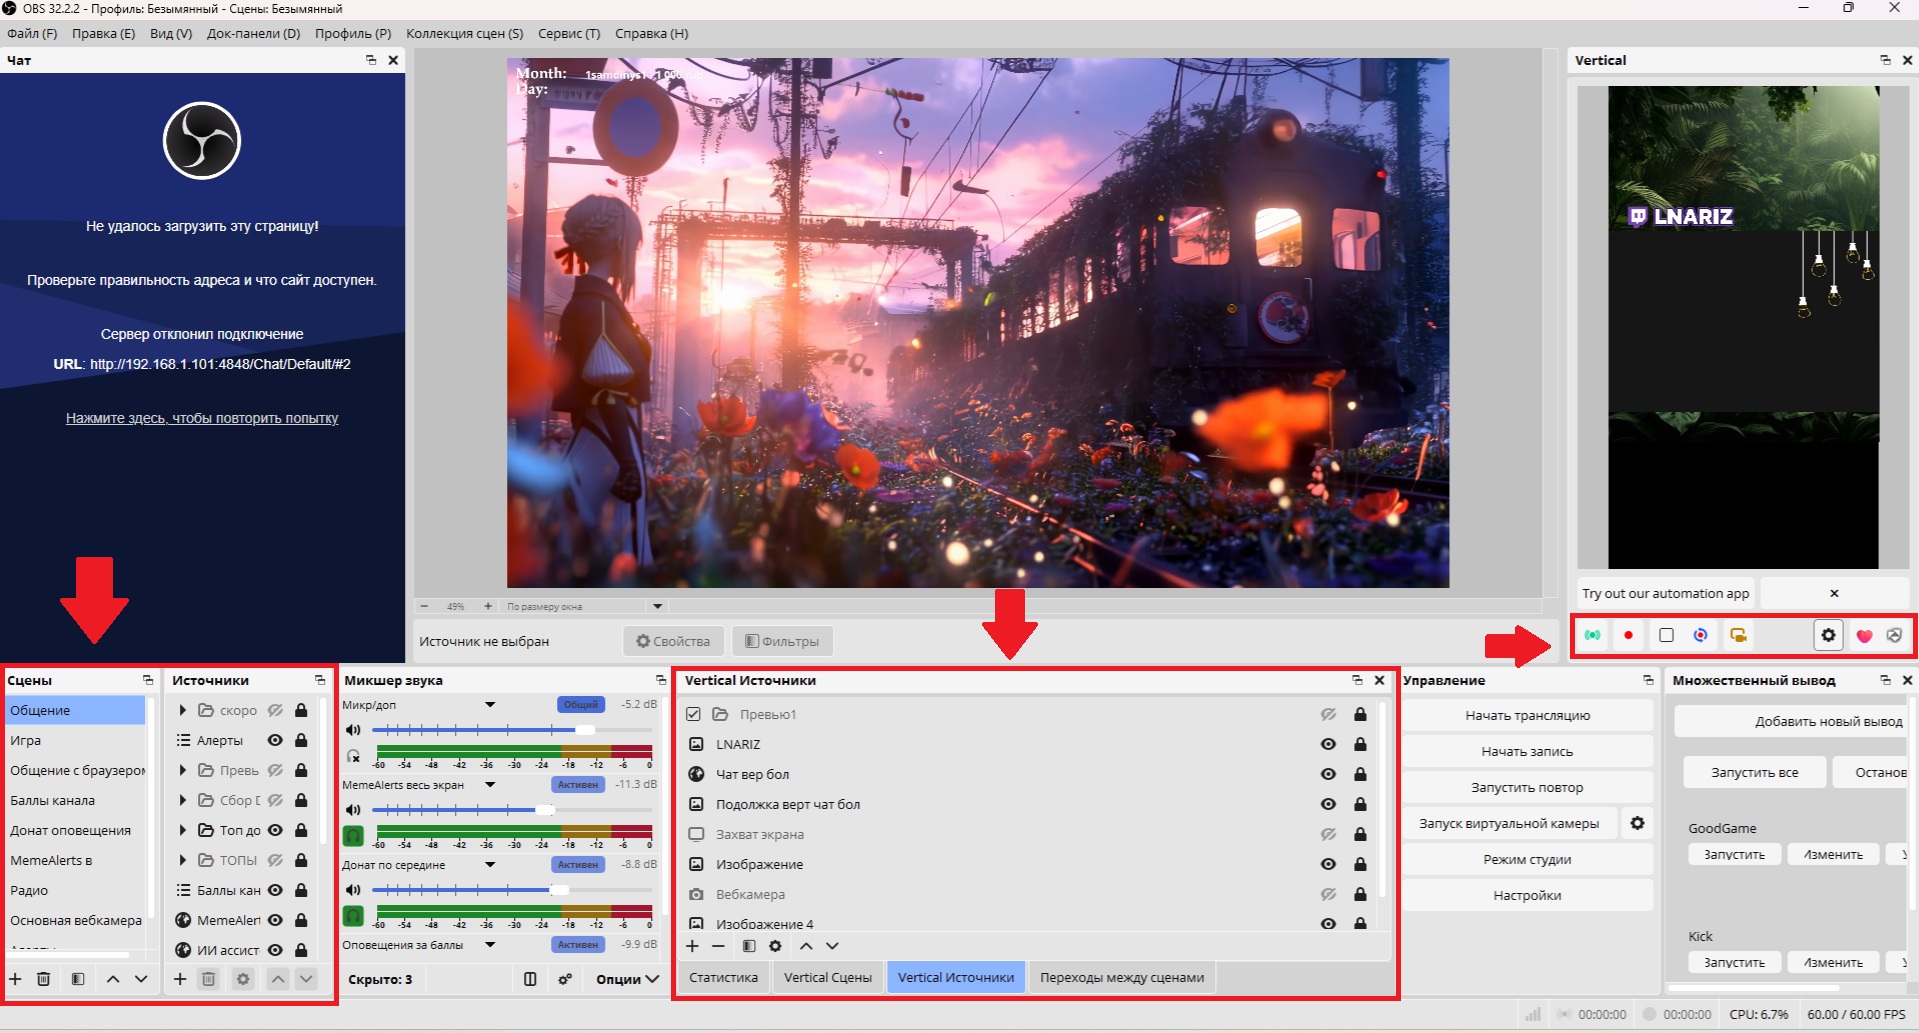Open scene filters icon in Scenes toolbar
1919x1033 pixels.
pyautogui.click(x=78, y=979)
